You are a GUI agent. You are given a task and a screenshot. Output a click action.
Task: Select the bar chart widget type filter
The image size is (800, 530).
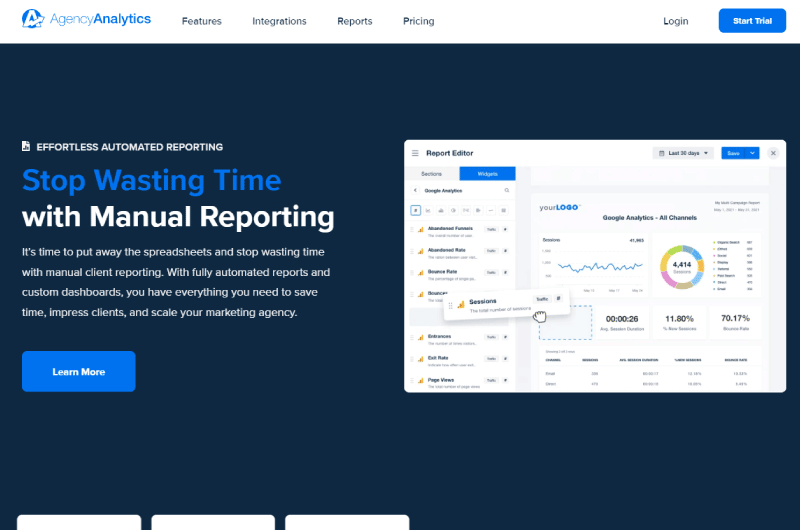[x=441, y=210]
